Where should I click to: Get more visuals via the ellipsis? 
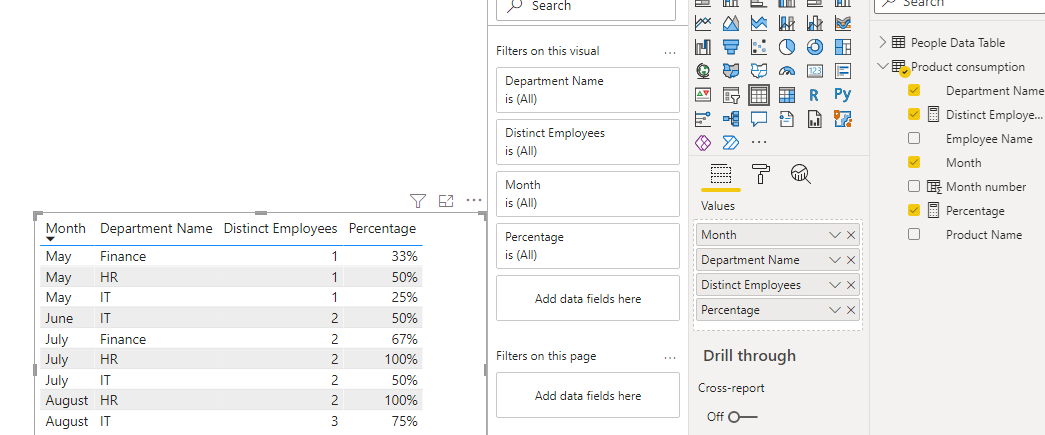pyautogui.click(x=759, y=143)
